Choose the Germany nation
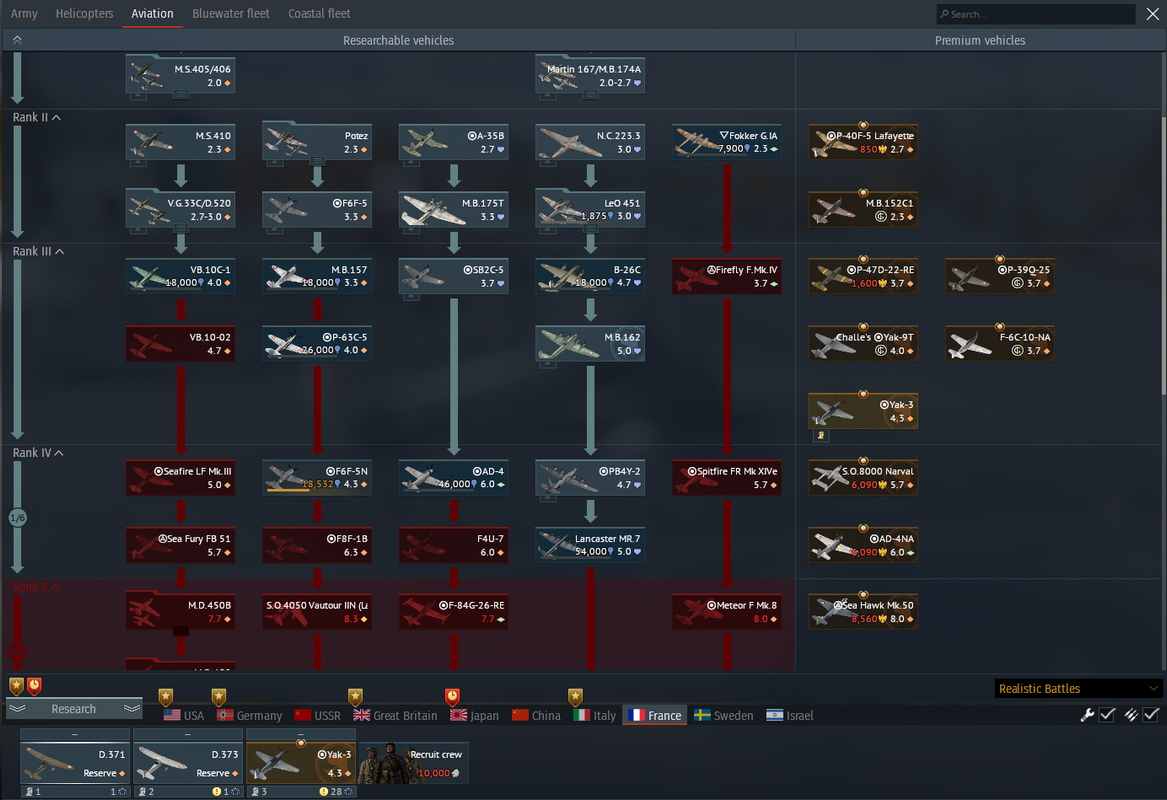The width and height of the screenshot is (1167, 800). 249,715
